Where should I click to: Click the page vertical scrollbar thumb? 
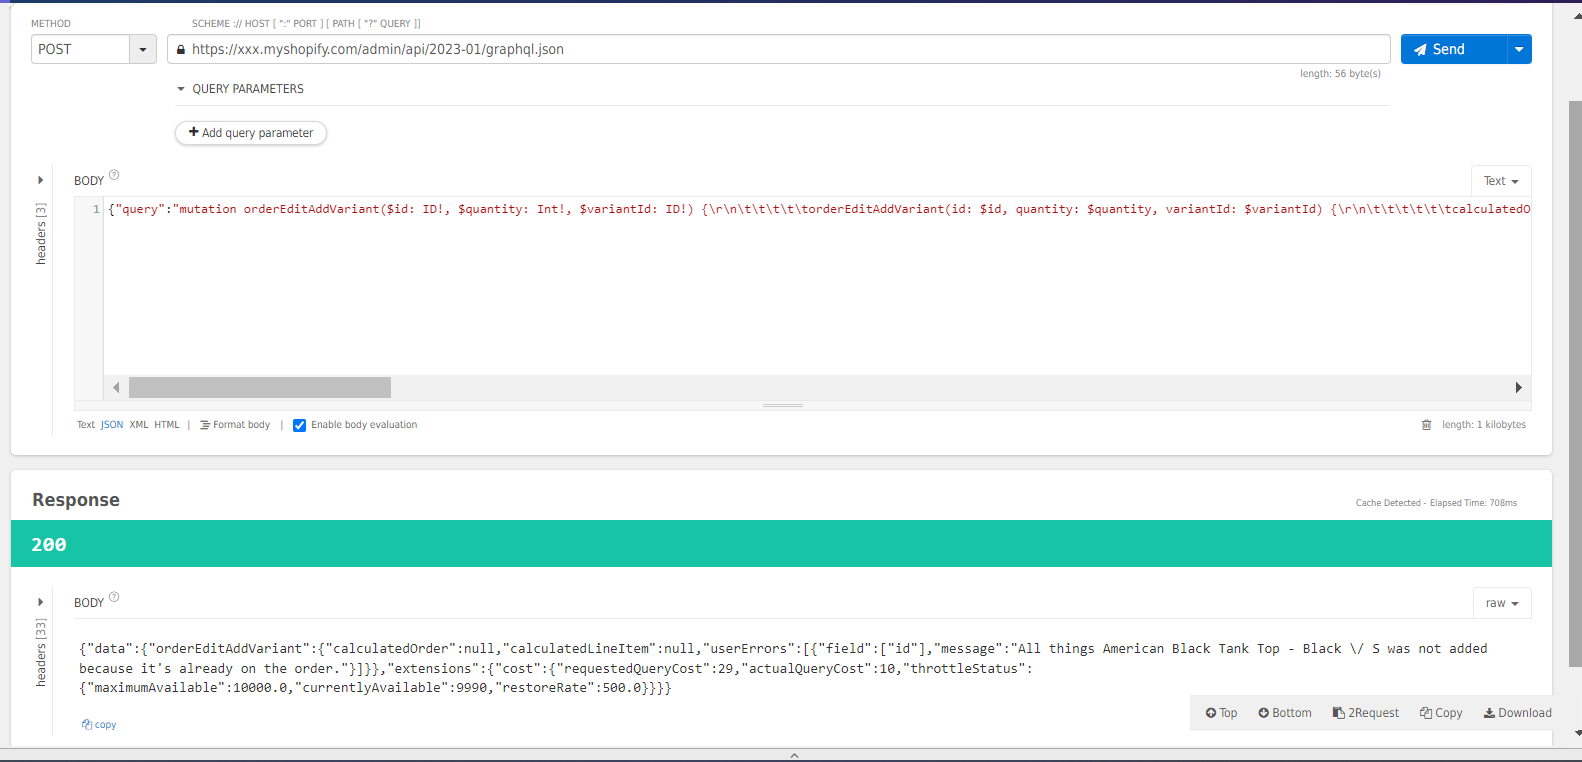click(1576, 383)
